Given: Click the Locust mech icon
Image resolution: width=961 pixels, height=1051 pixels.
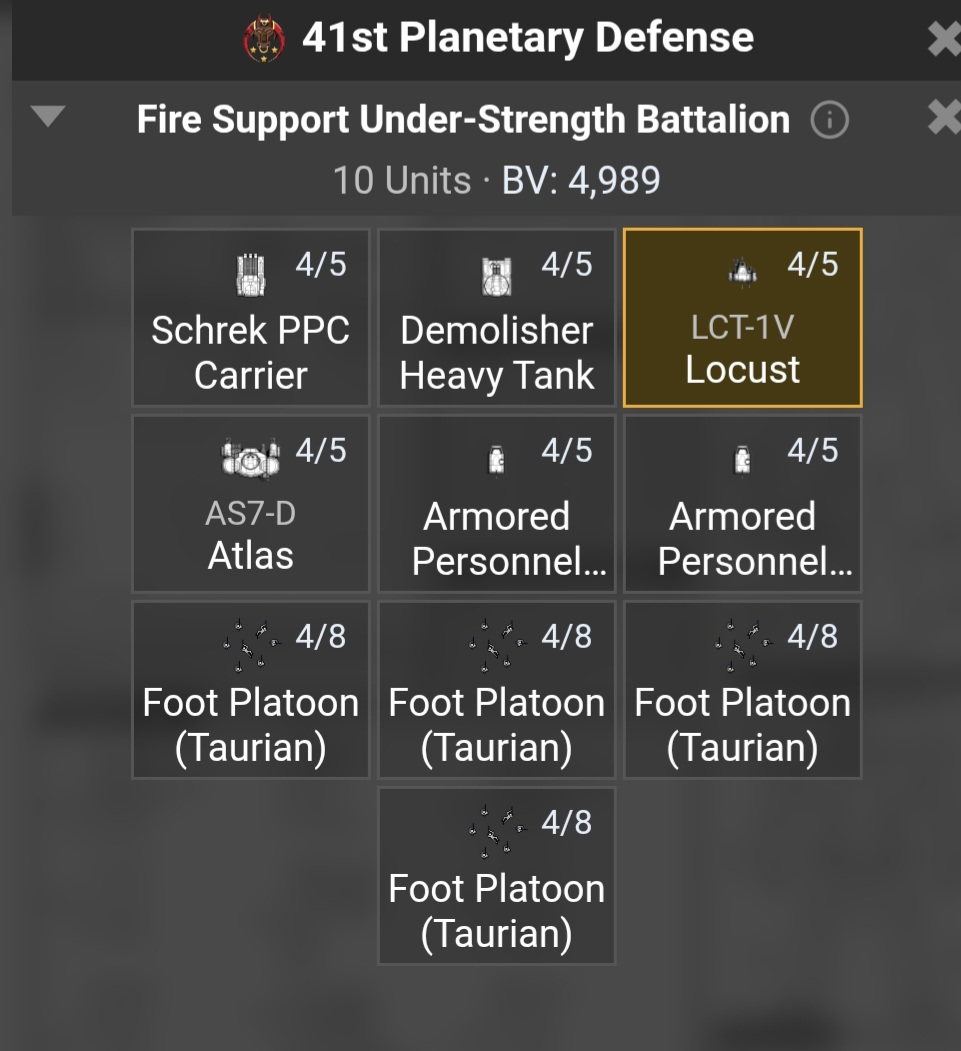Looking at the screenshot, I should [x=742, y=270].
